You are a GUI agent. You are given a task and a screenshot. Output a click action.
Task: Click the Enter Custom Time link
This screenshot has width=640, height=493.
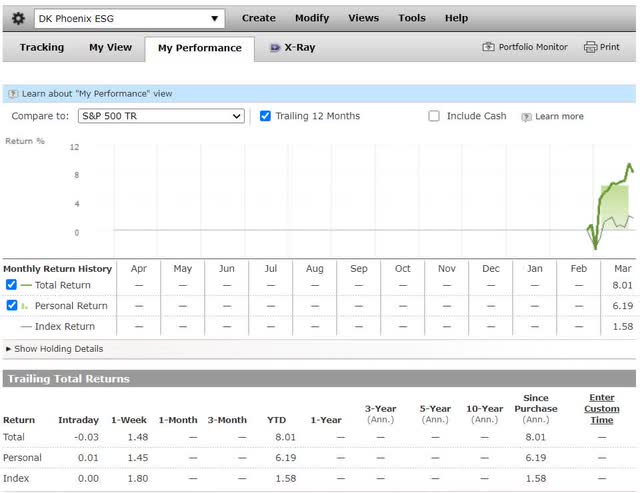(602, 409)
